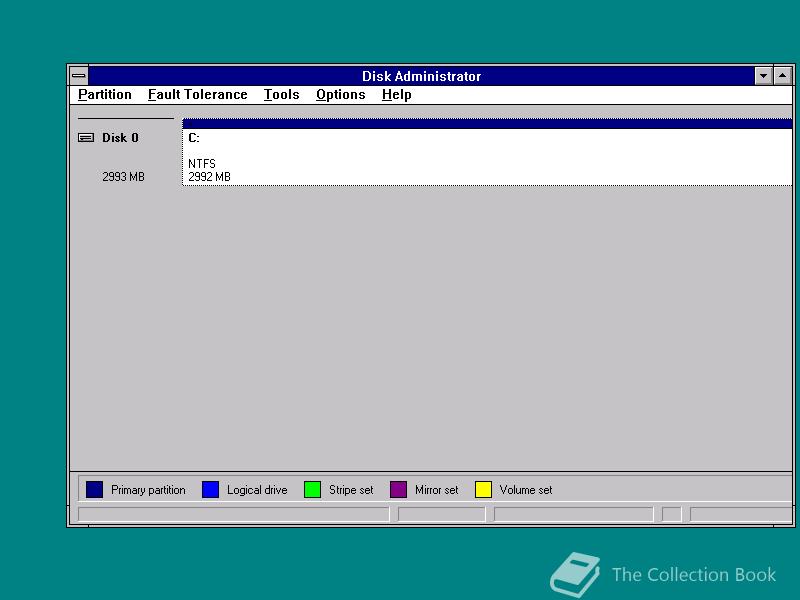The width and height of the screenshot is (800, 600).
Task: Click the Stripe set legend label
Action: pos(351,490)
